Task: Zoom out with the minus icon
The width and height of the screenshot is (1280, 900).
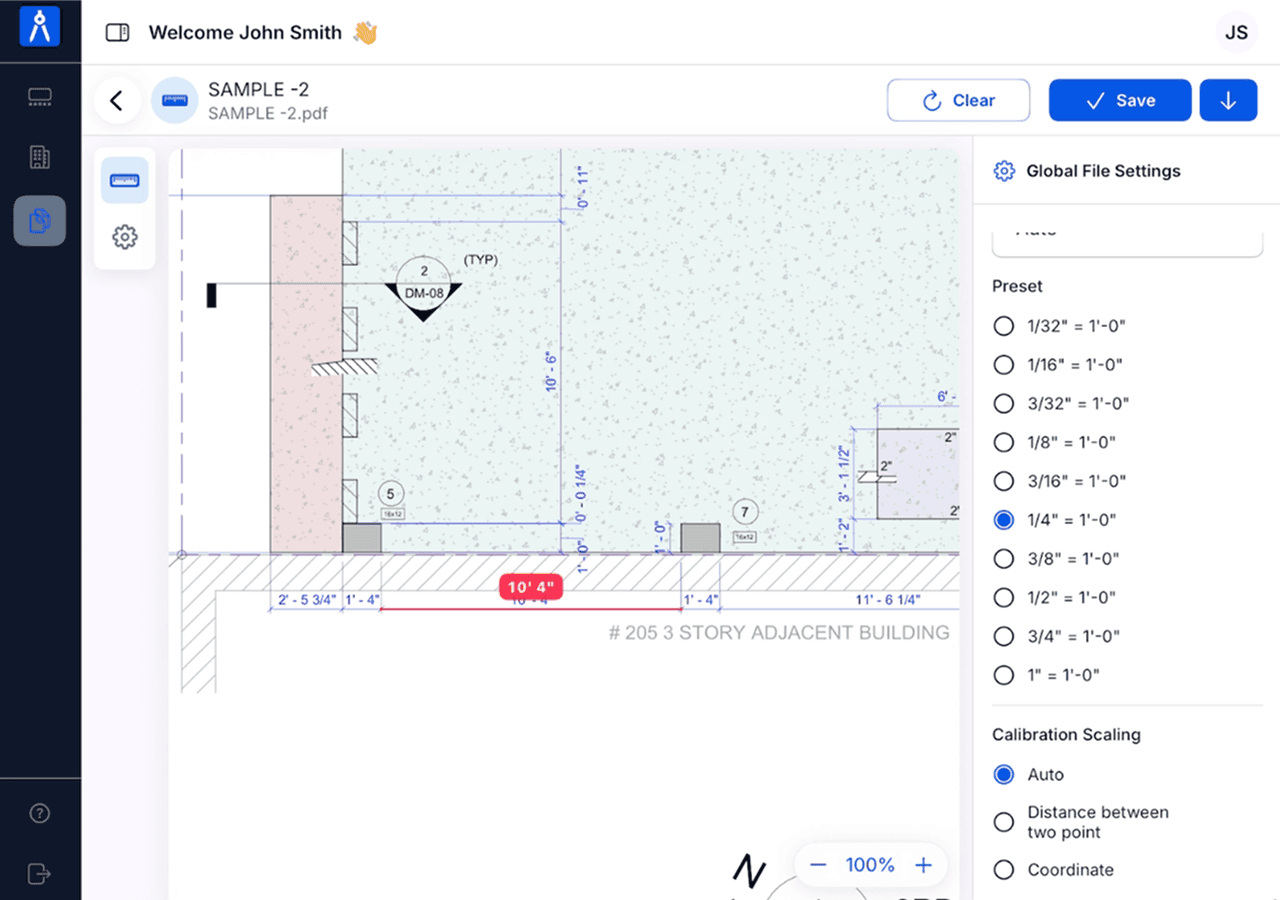Action: point(818,865)
